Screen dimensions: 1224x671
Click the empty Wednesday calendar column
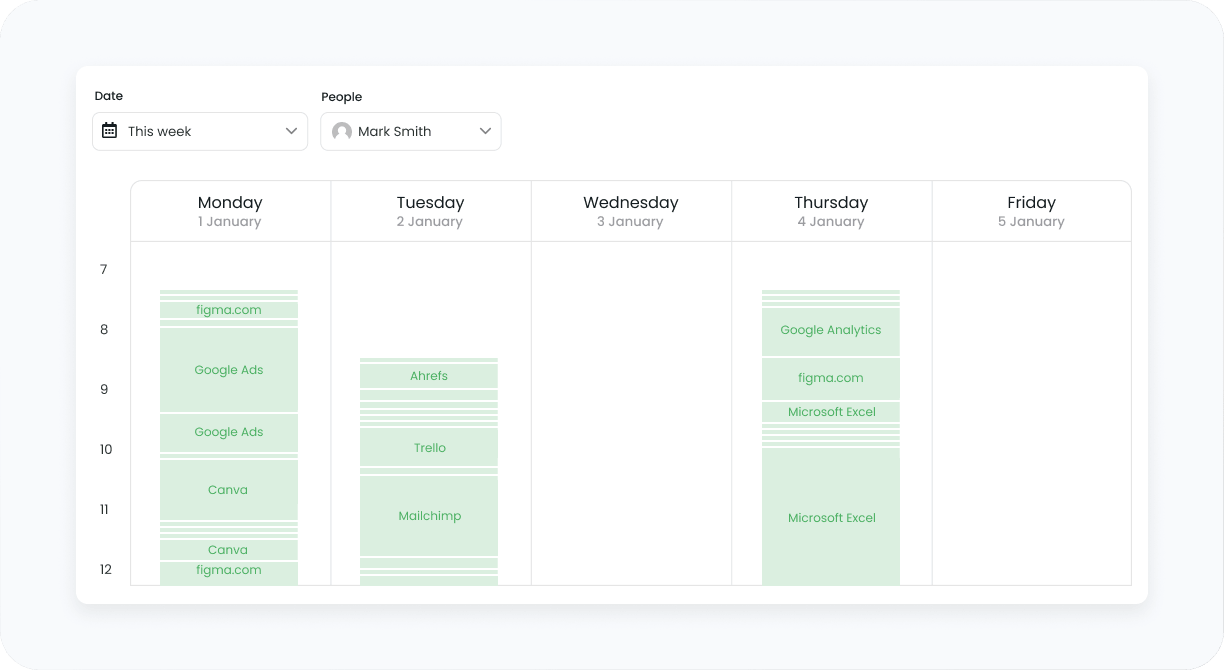[631, 413]
